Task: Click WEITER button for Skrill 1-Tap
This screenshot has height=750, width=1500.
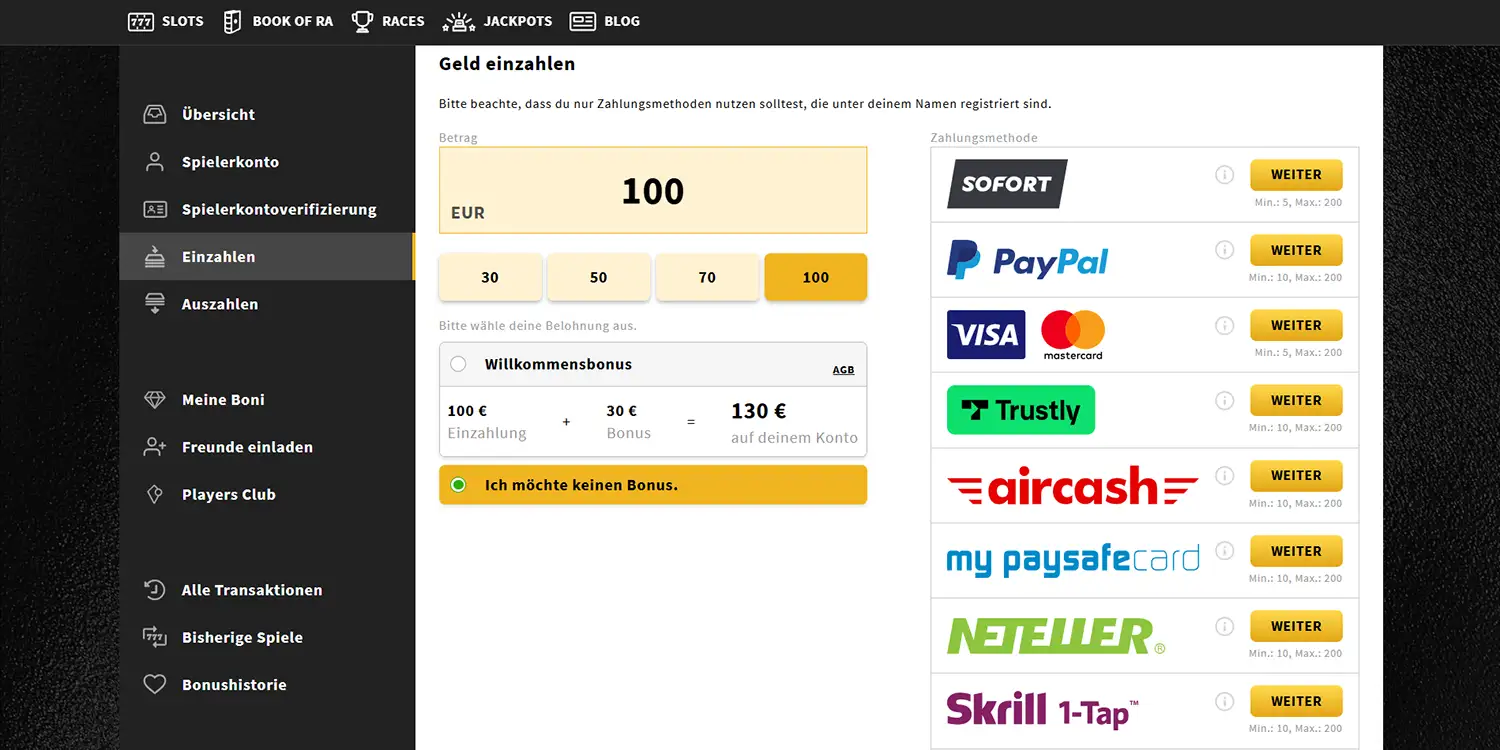Action: (x=1296, y=701)
